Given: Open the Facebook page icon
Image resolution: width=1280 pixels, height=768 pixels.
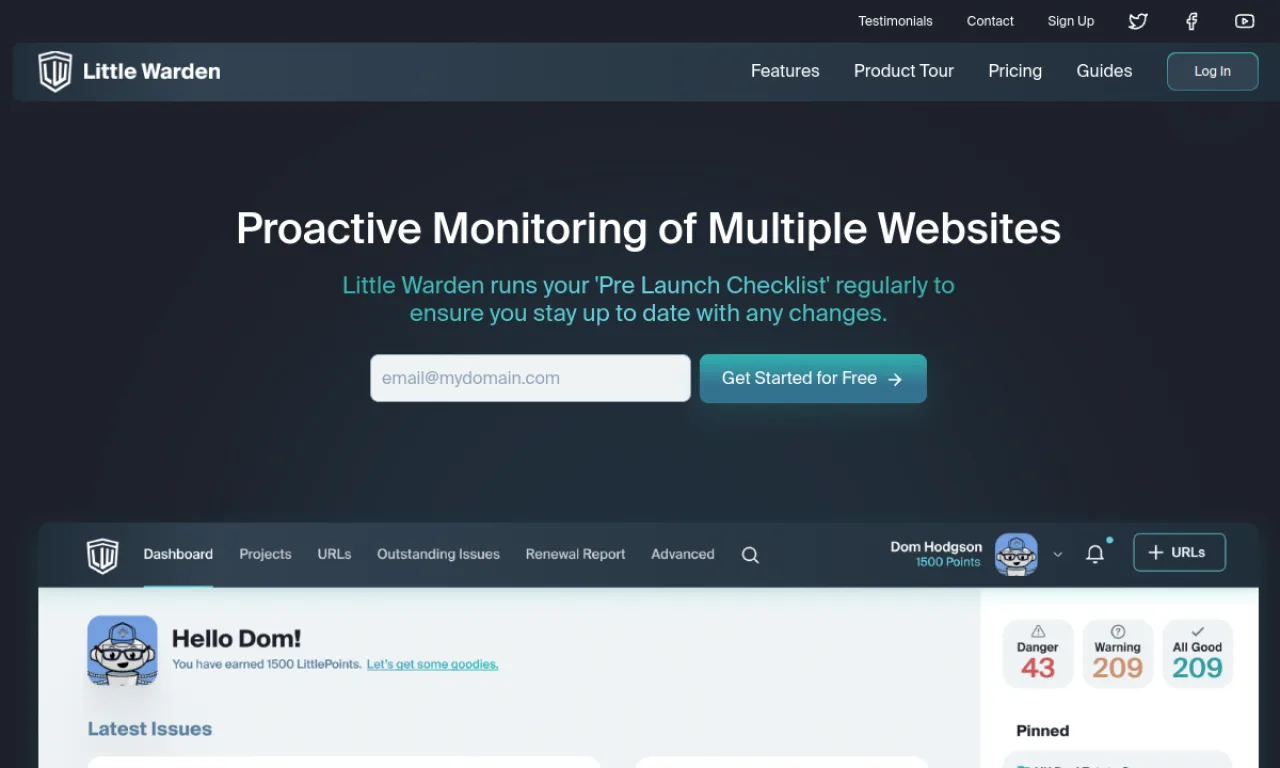Looking at the screenshot, I should (x=1192, y=21).
